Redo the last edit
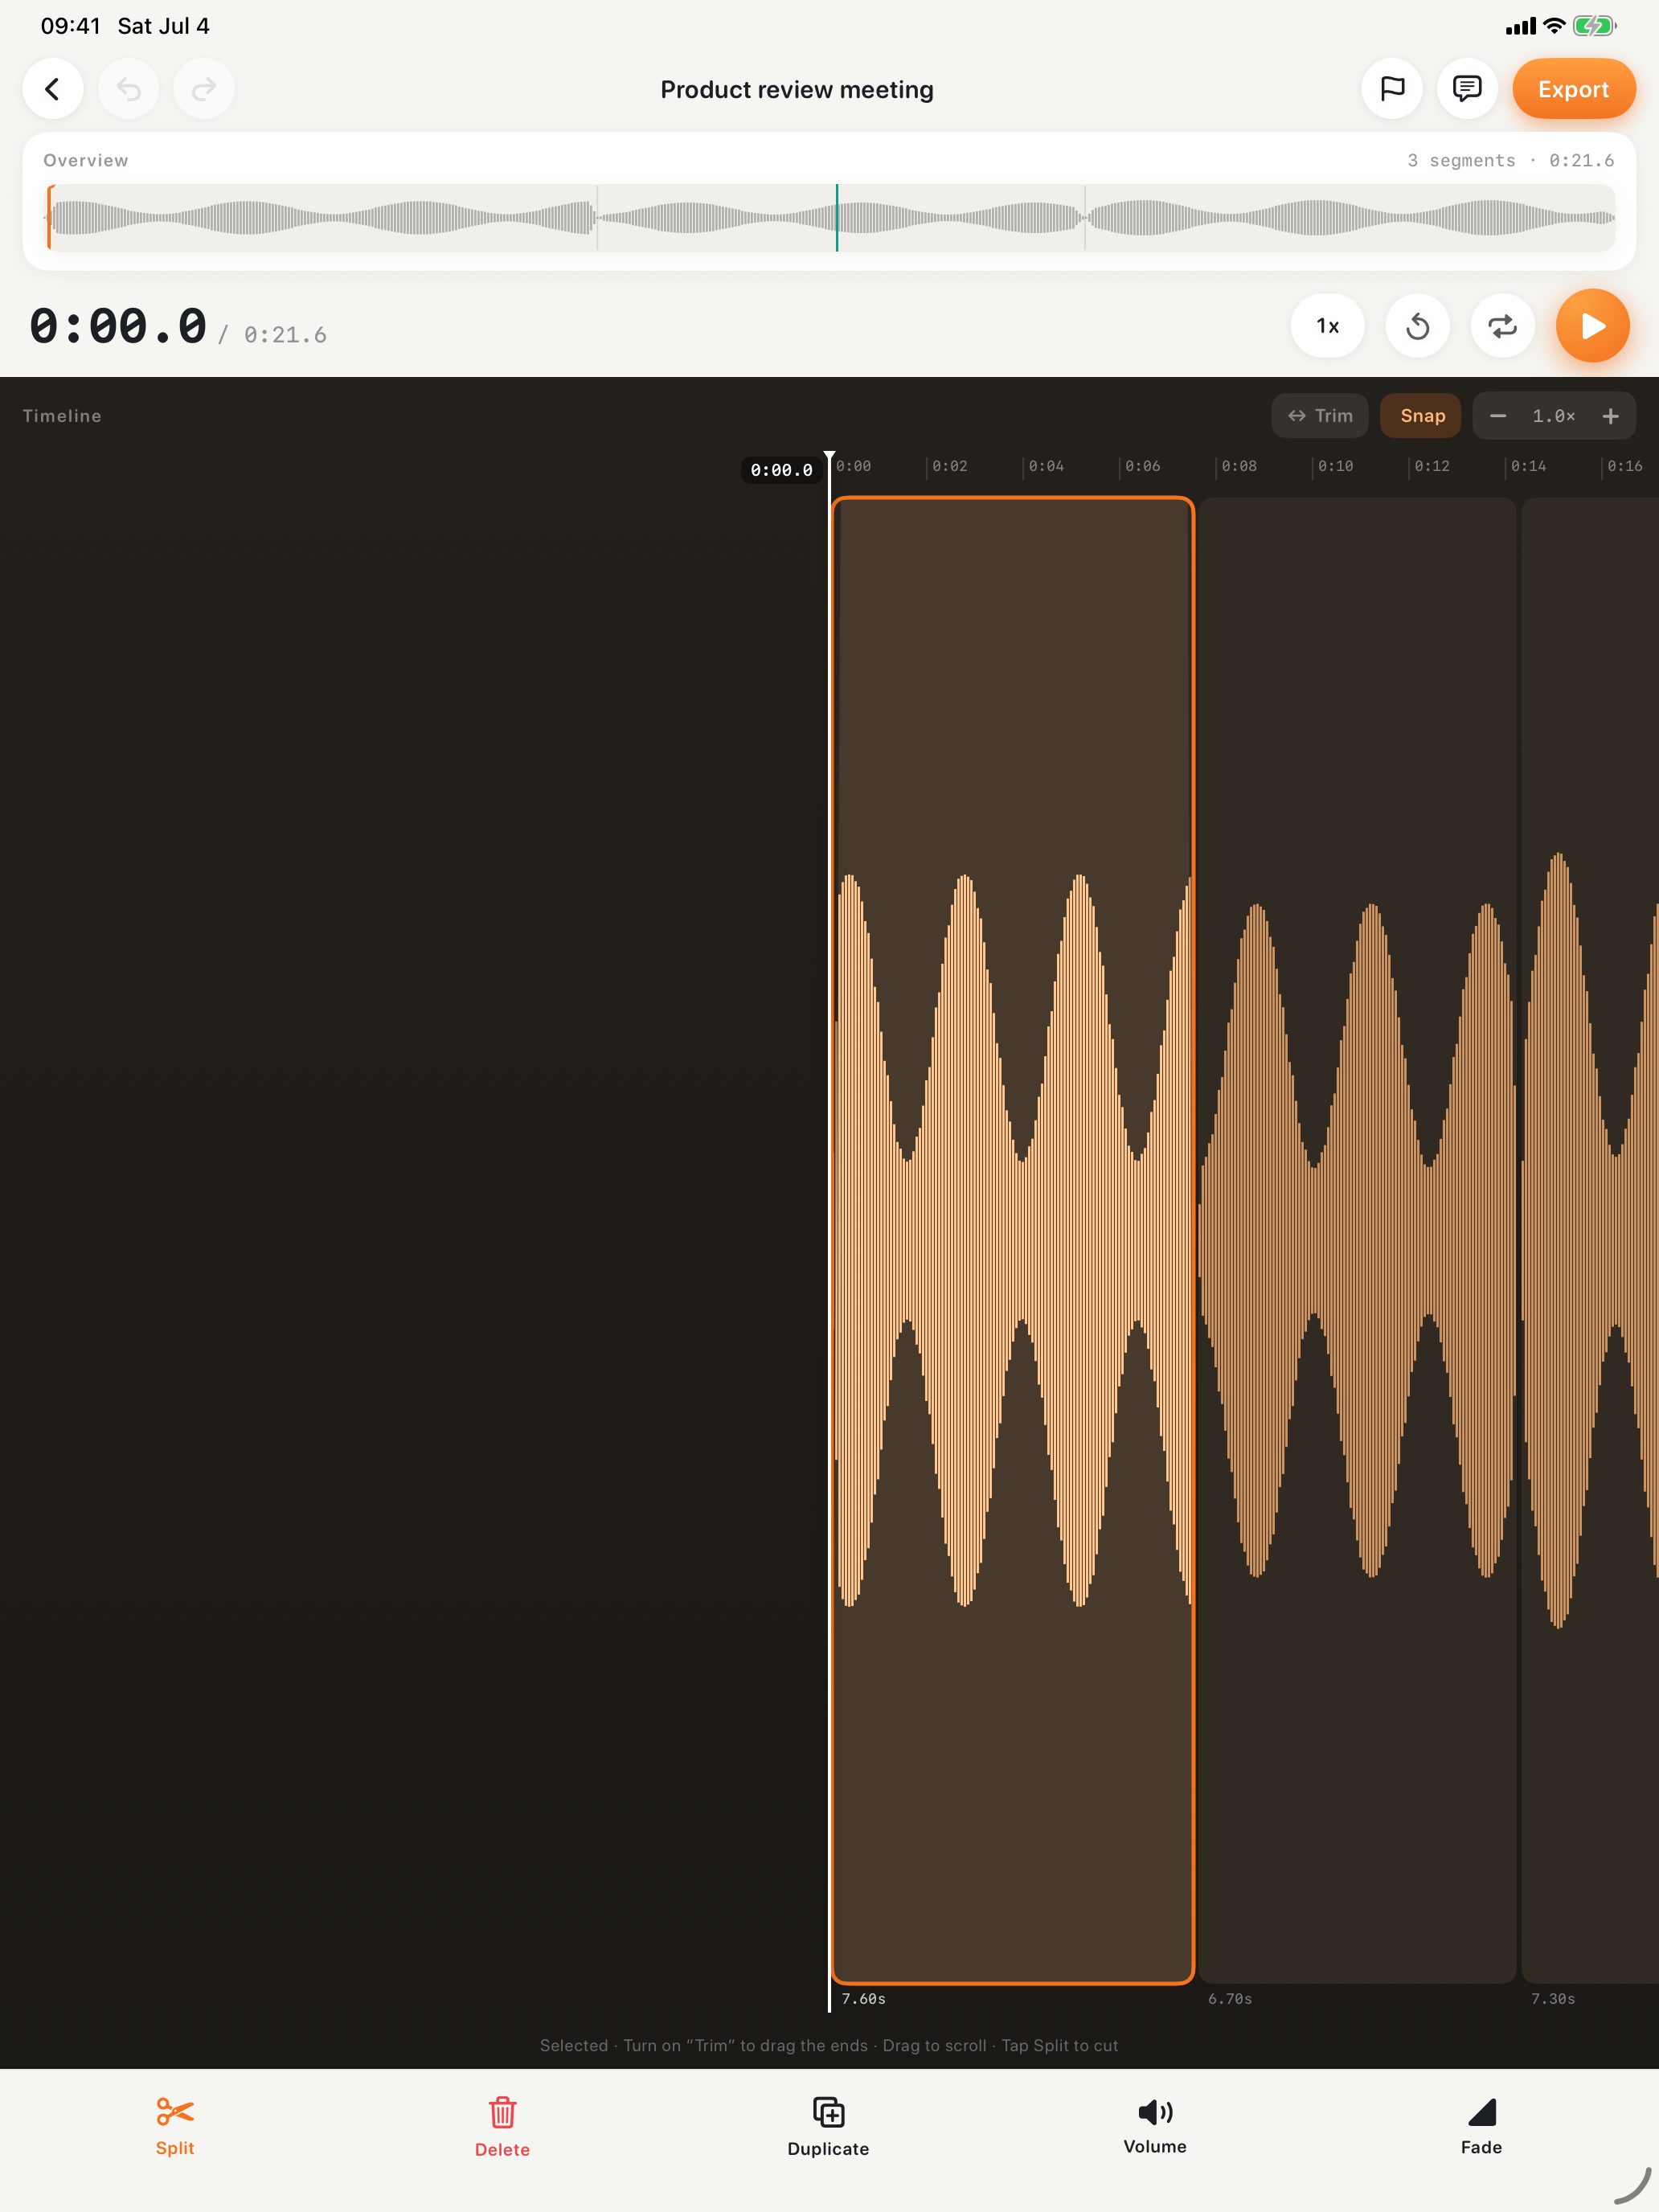Image resolution: width=1659 pixels, height=2212 pixels. click(204, 89)
